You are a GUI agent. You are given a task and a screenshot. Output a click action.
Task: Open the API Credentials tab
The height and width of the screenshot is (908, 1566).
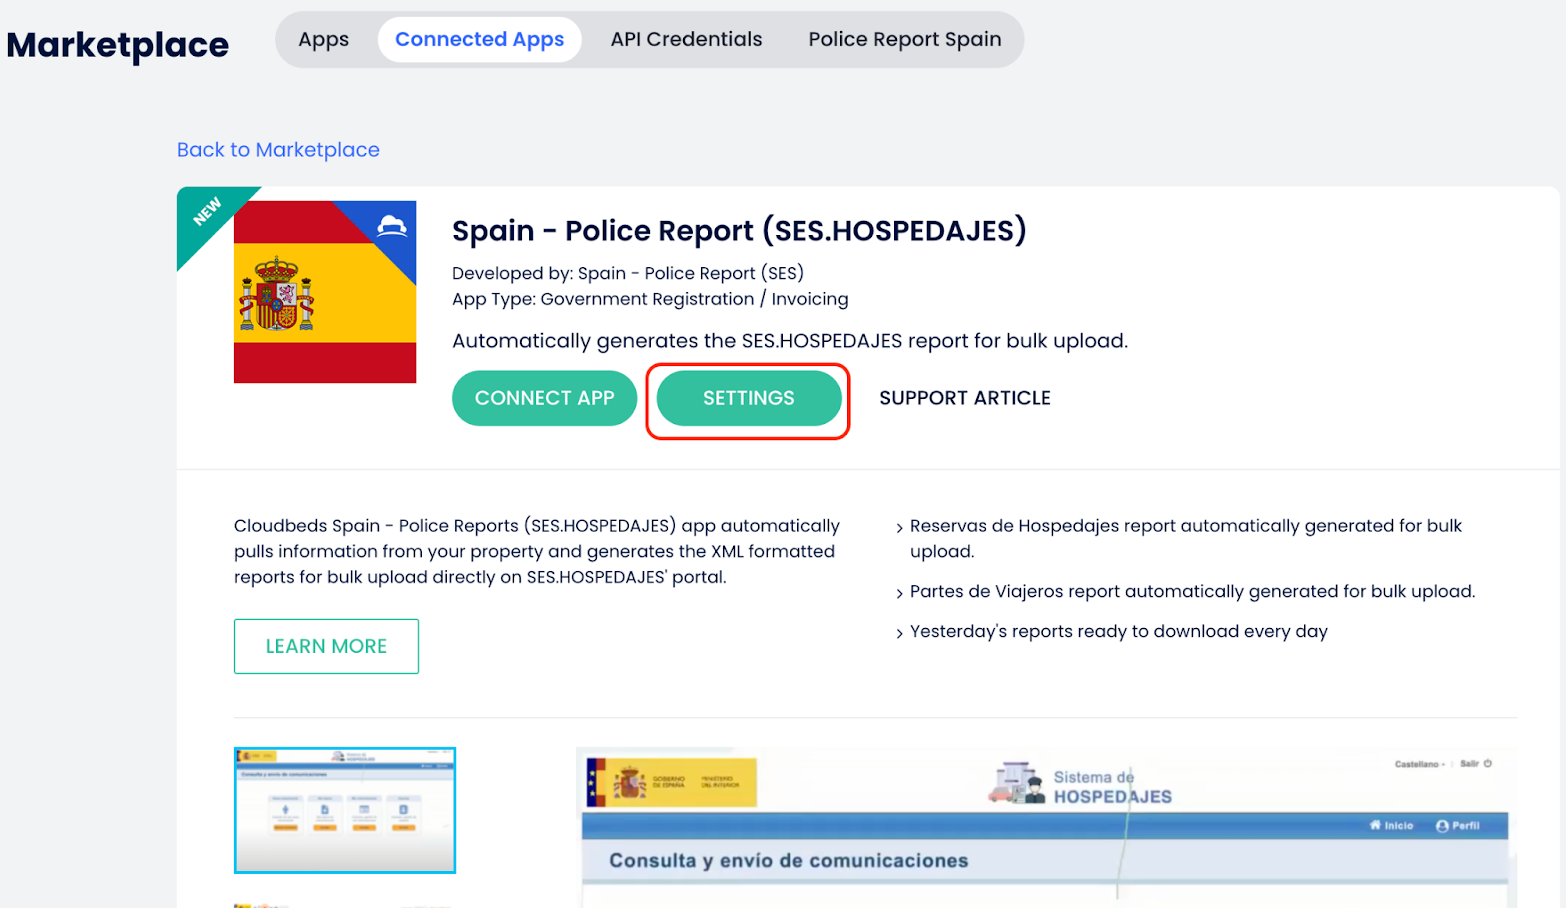[x=686, y=40]
